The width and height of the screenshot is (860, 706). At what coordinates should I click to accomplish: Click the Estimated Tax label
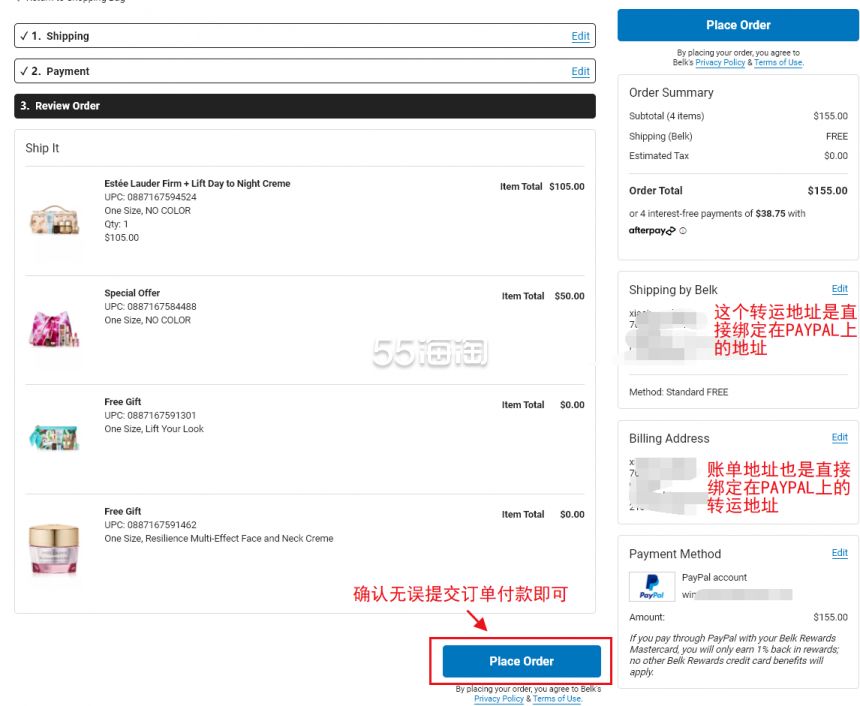[x=659, y=156]
